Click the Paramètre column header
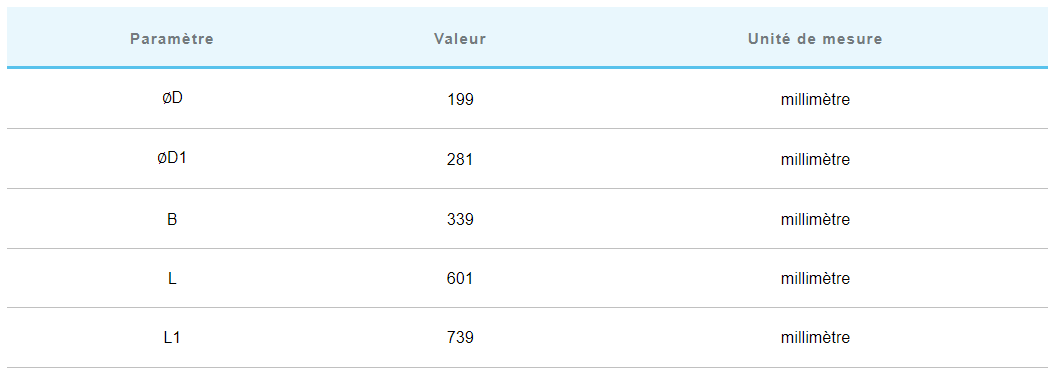The image size is (1054, 378). (172, 39)
